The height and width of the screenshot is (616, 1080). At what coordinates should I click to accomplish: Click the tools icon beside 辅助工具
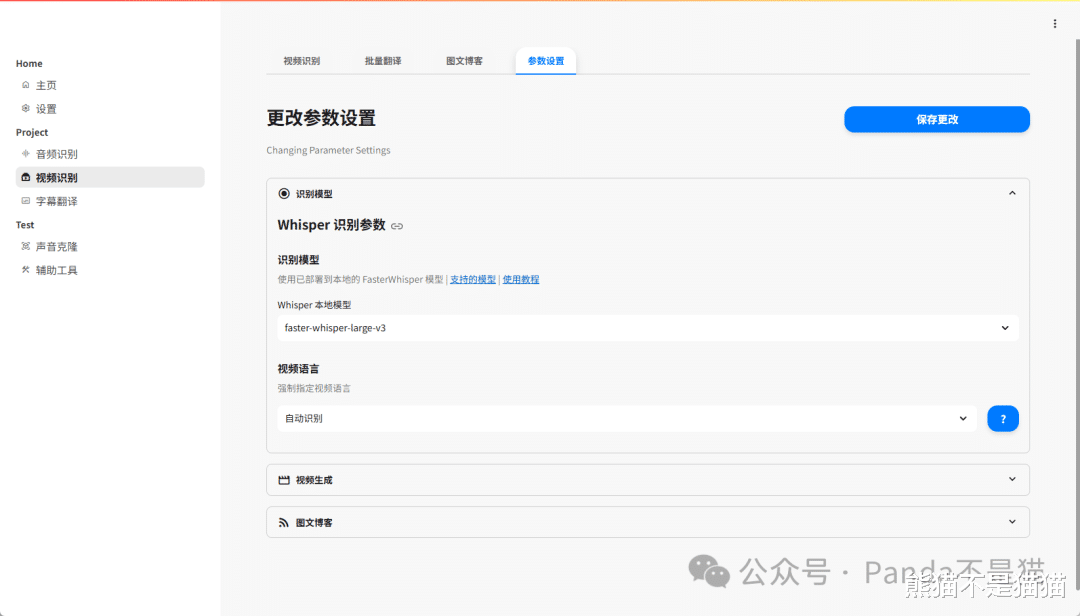25,269
